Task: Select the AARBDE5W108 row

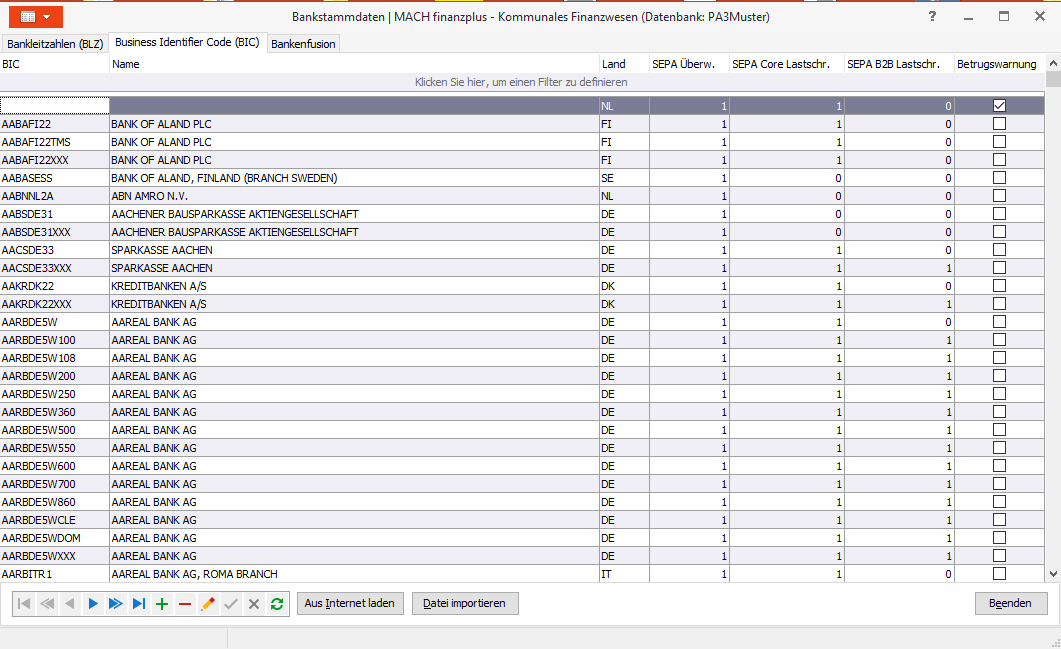Action: coord(522,358)
